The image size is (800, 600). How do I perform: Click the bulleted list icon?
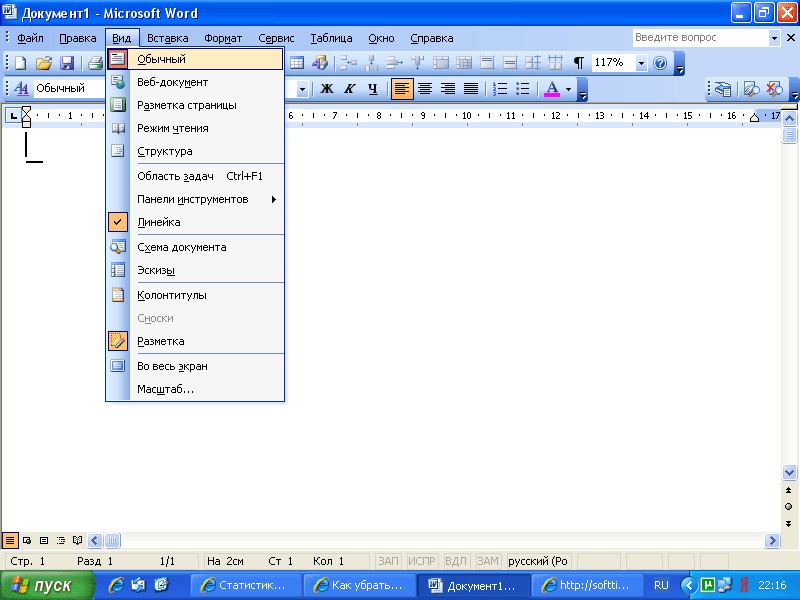coord(523,89)
